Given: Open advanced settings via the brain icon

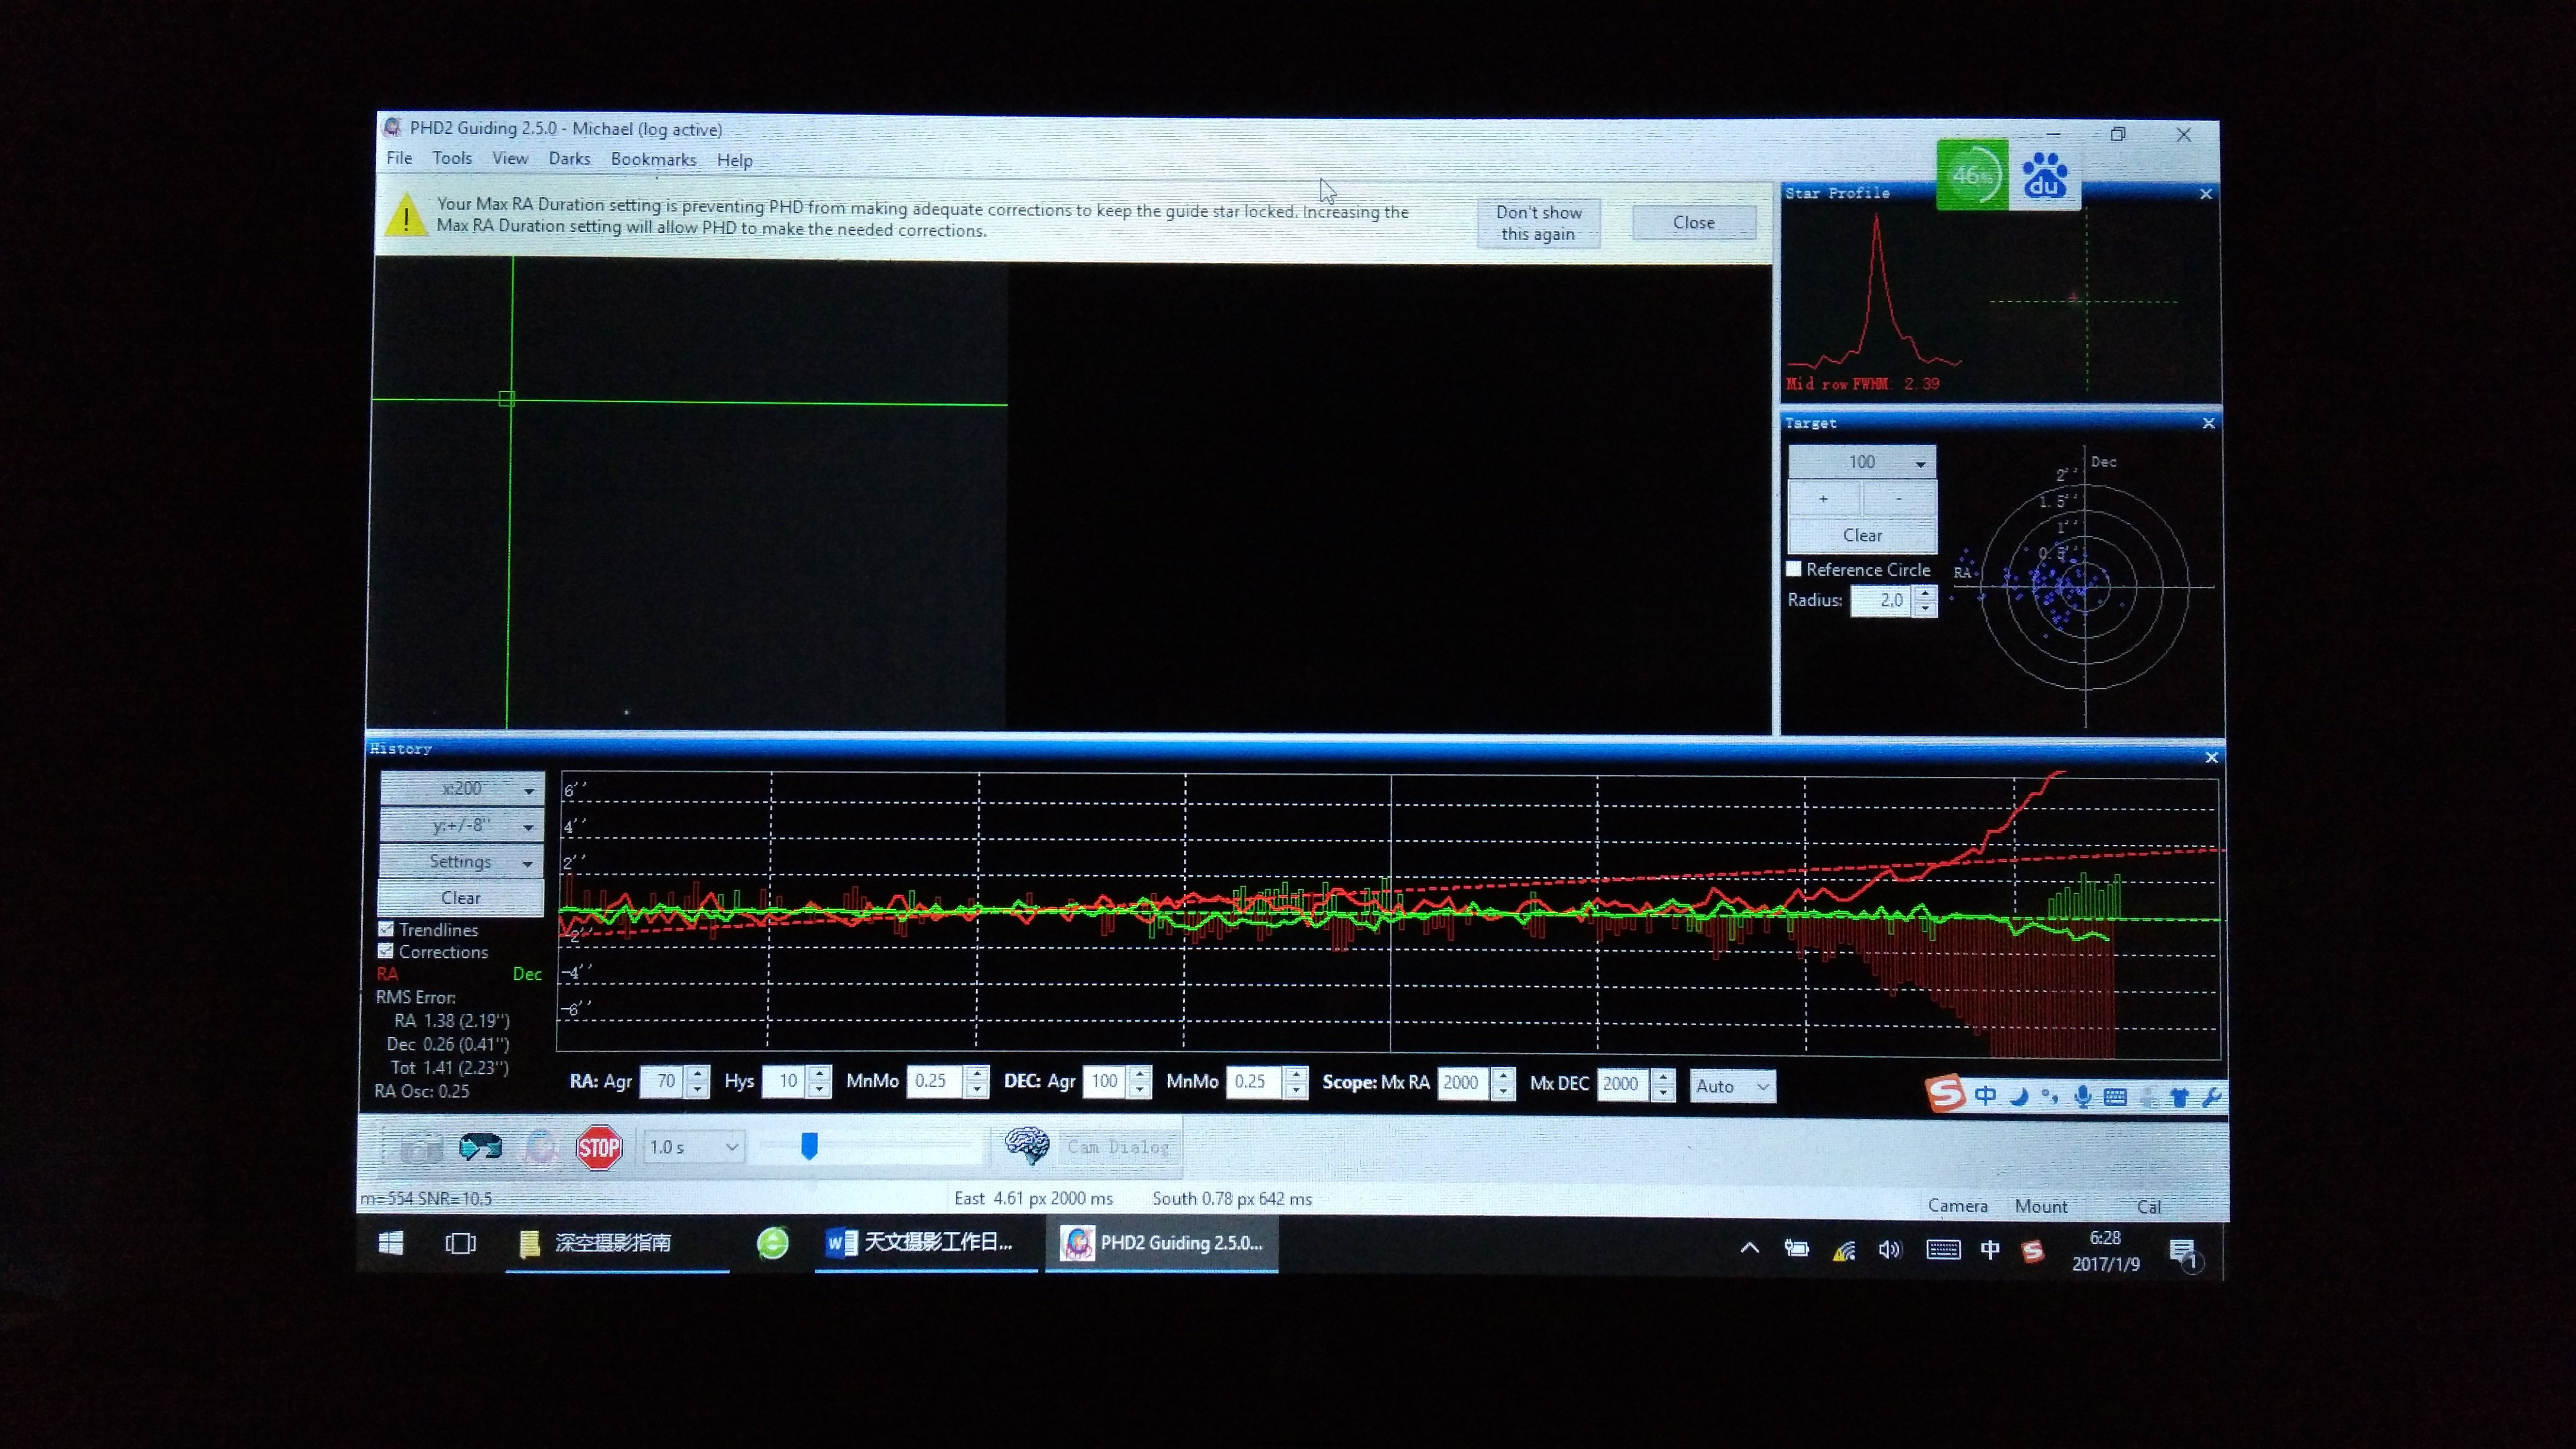Looking at the screenshot, I should coord(1026,1146).
